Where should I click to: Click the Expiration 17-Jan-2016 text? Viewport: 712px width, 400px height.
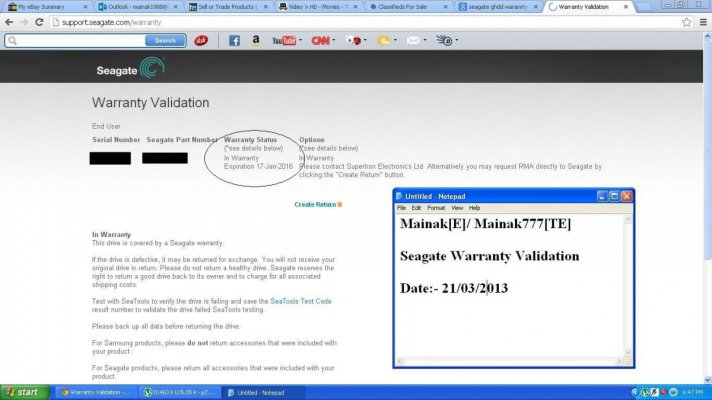point(258,167)
